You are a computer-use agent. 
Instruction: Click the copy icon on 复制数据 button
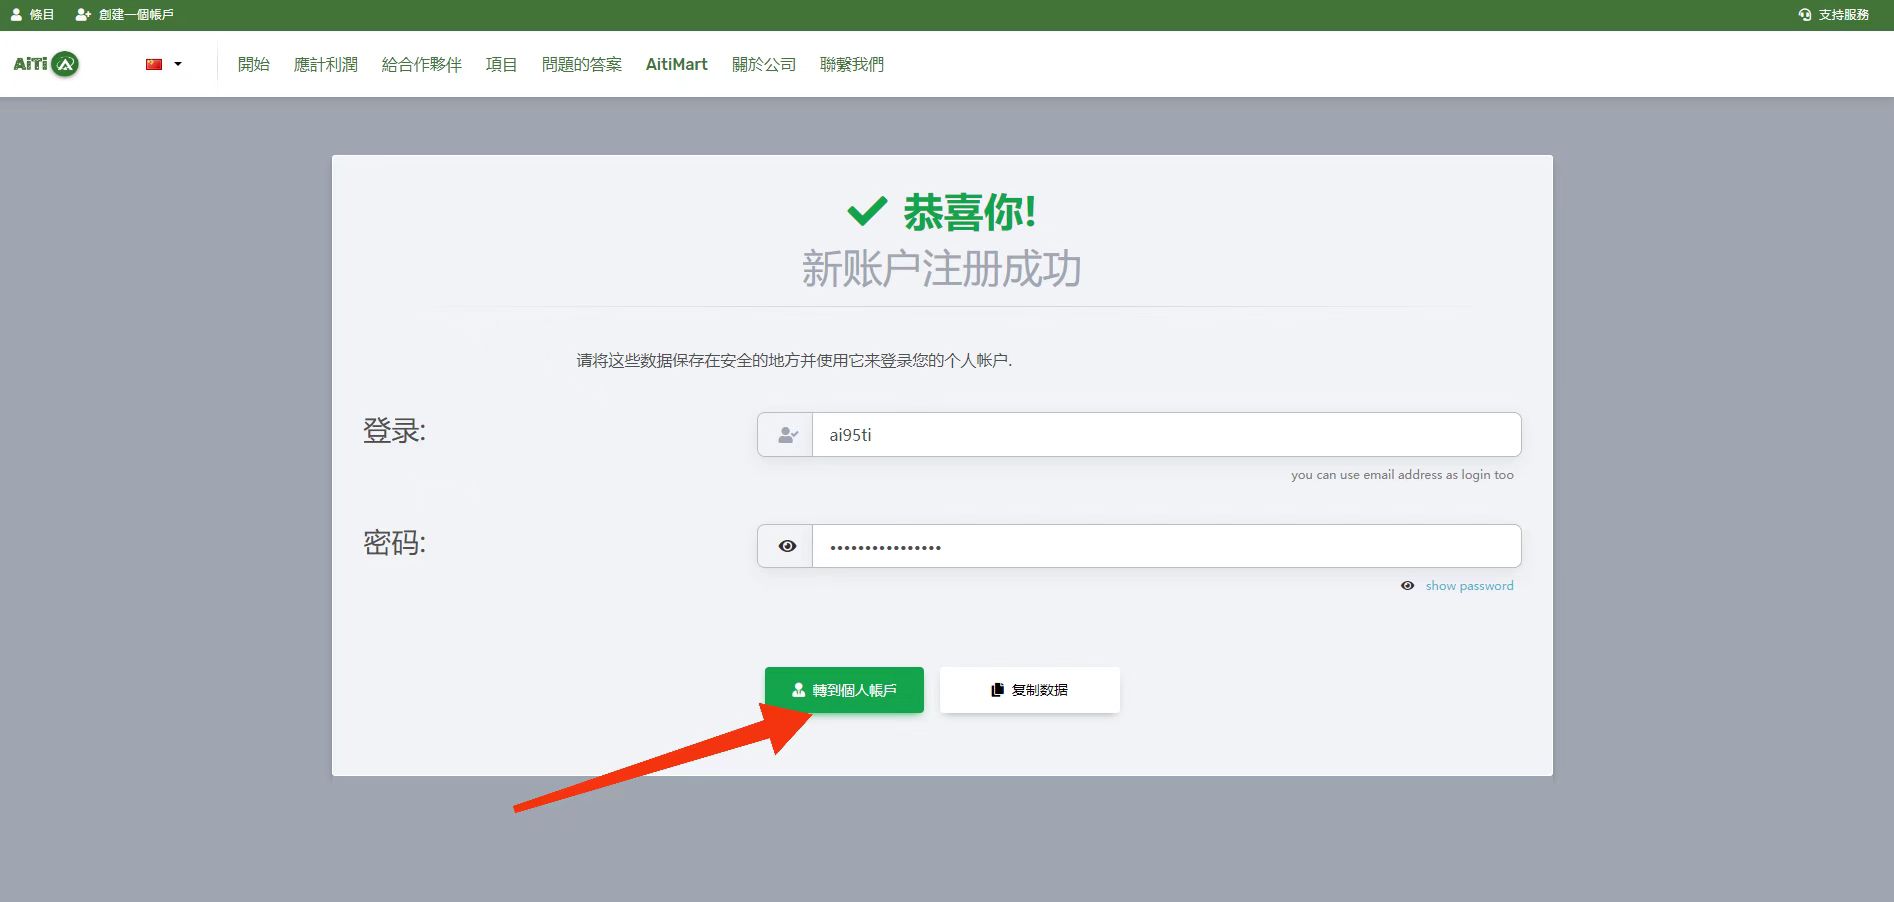(996, 689)
